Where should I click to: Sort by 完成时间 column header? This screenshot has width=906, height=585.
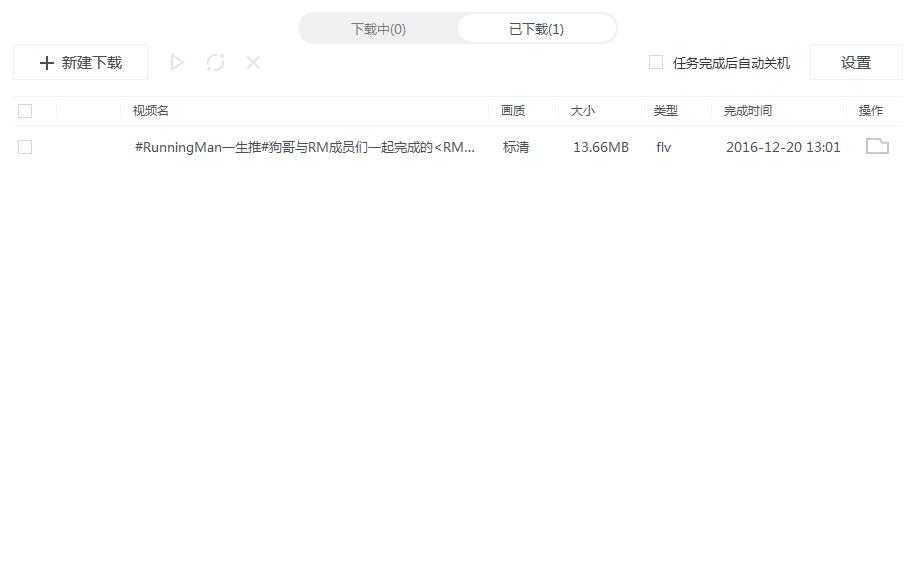748,111
